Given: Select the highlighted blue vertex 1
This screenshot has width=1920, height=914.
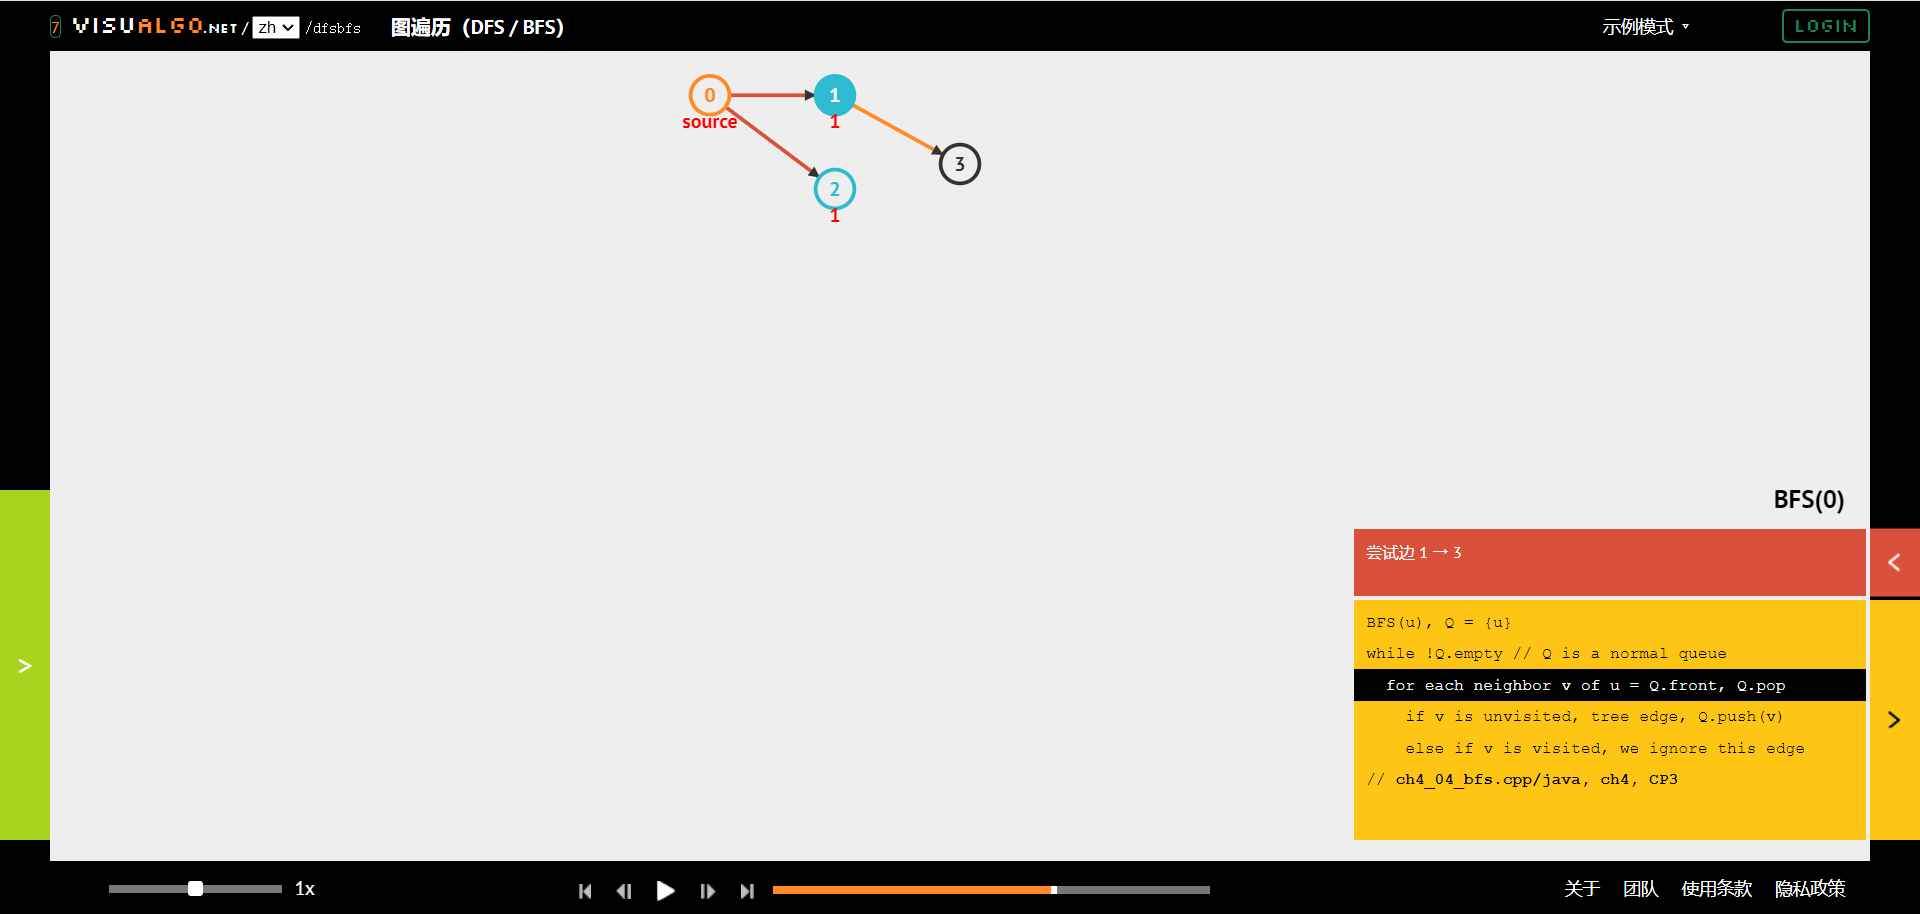Looking at the screenshot, I should click(x=834, y=95).
